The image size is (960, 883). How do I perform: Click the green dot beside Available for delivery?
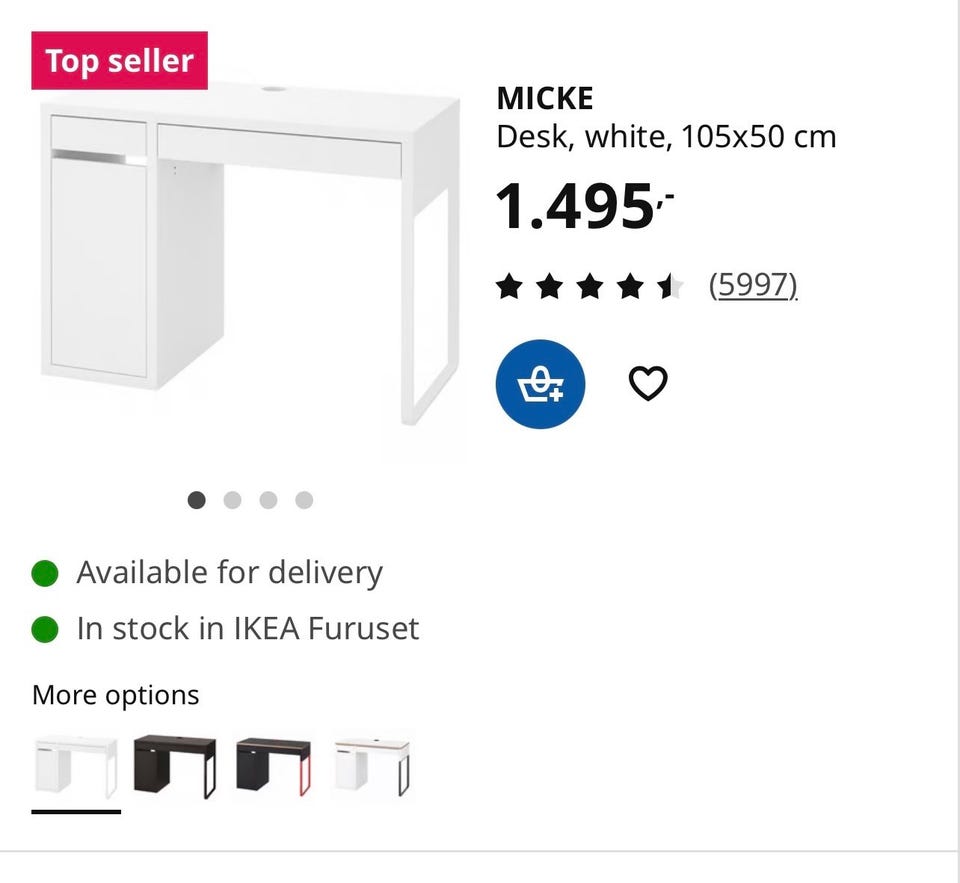click(x=45, y=573)
